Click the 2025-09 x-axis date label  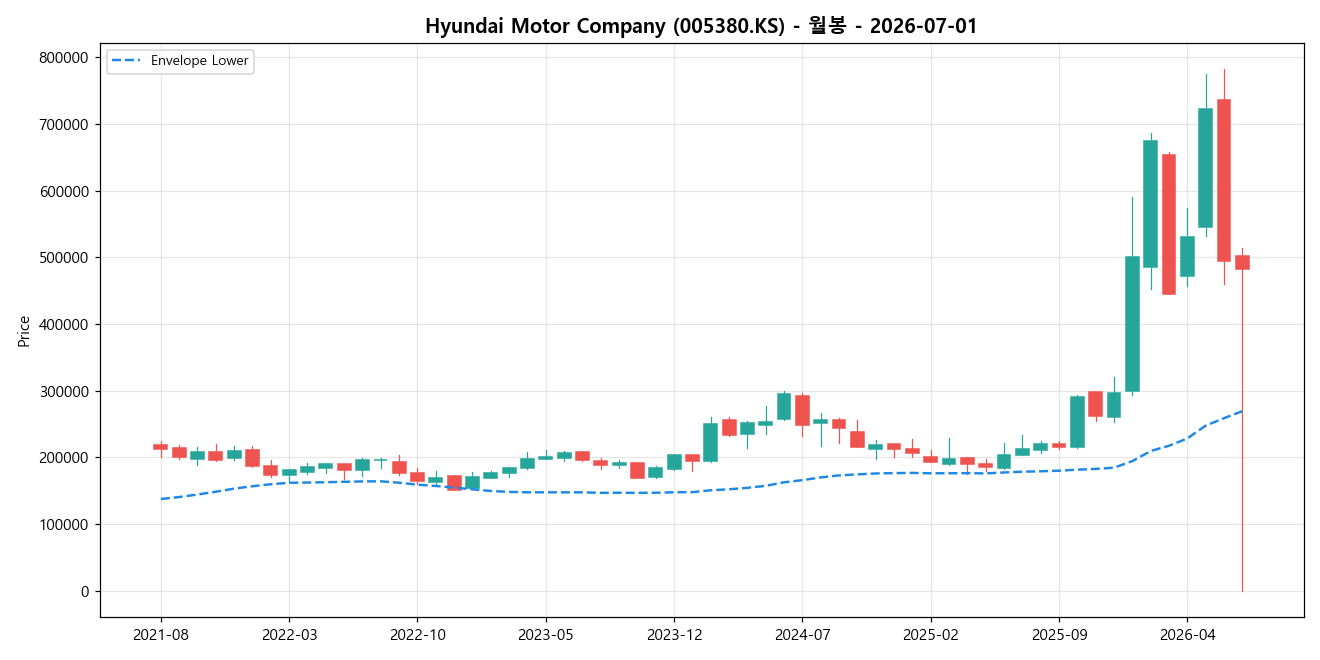(1059, 634)
